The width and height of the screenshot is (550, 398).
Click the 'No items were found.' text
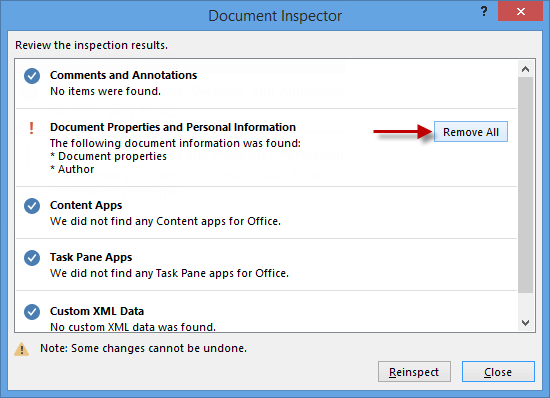106,91
